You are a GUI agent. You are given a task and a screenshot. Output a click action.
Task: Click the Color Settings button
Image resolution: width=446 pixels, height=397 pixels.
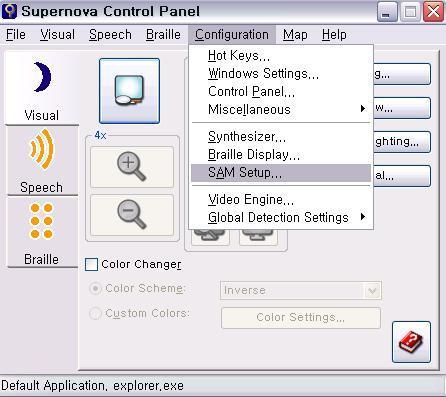pos(301,318)
